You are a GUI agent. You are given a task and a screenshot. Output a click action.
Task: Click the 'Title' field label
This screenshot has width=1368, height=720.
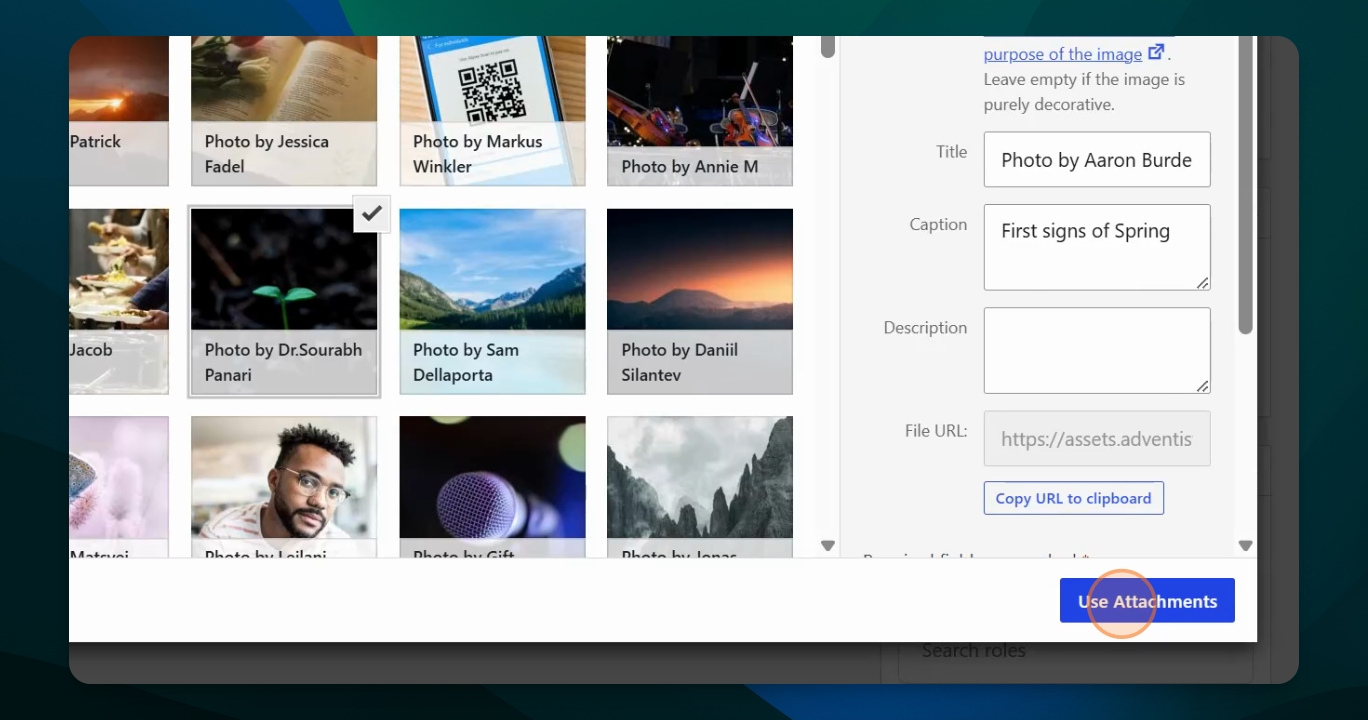(952, 152)
